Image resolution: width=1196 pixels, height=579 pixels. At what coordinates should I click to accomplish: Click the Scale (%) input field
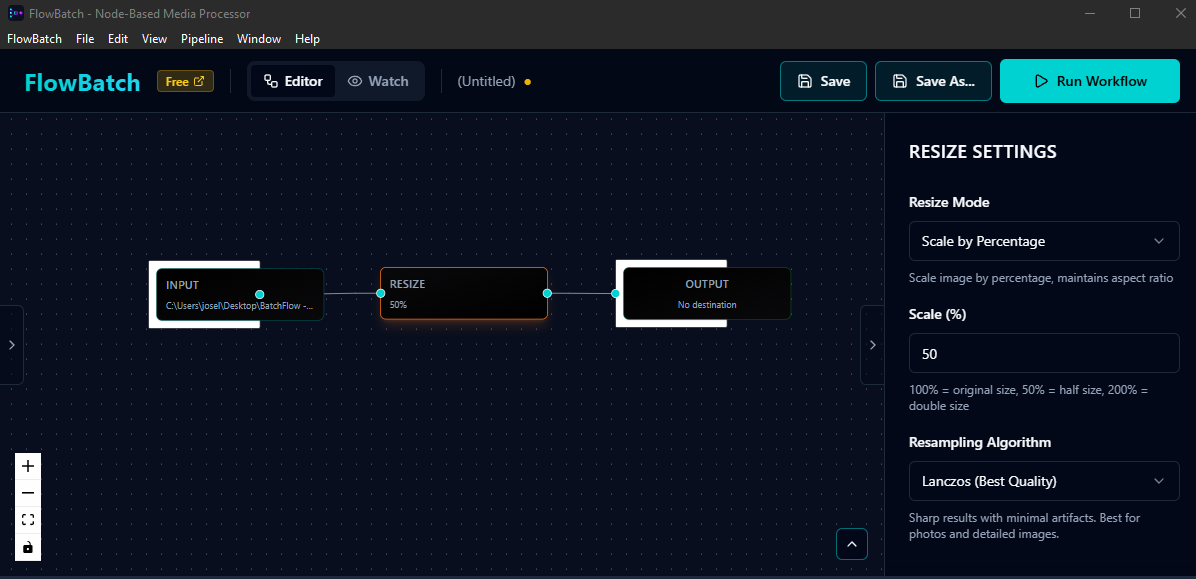1043,354
